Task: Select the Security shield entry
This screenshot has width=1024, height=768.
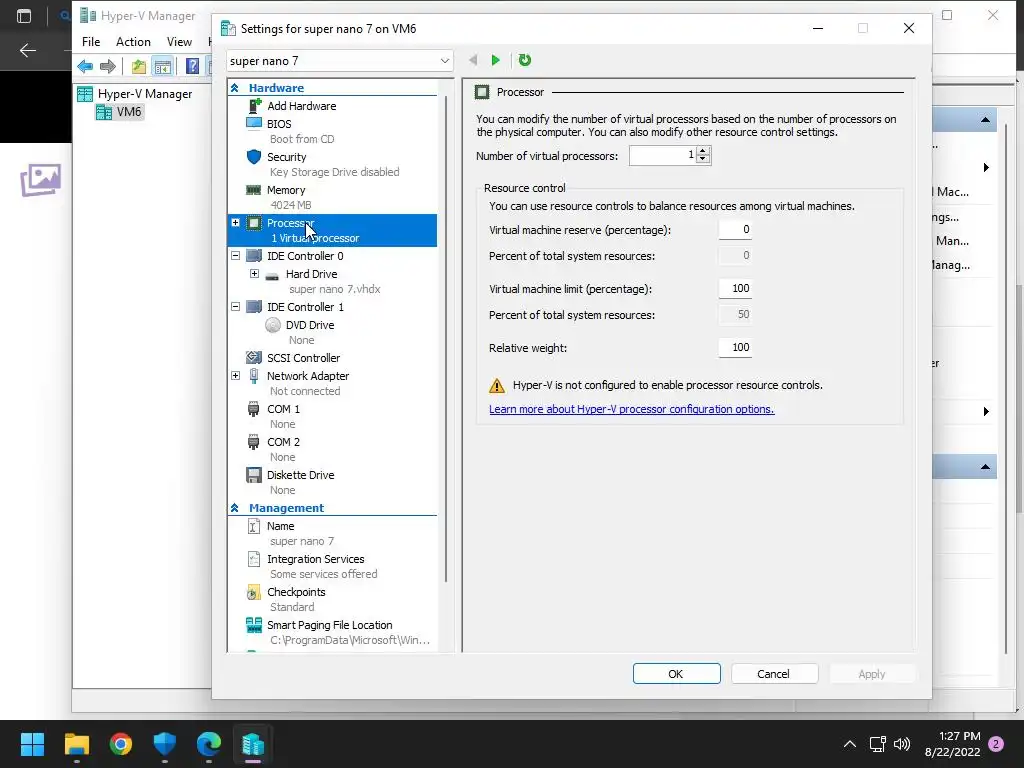Action: pyautogui.click(x=286, y=157)
